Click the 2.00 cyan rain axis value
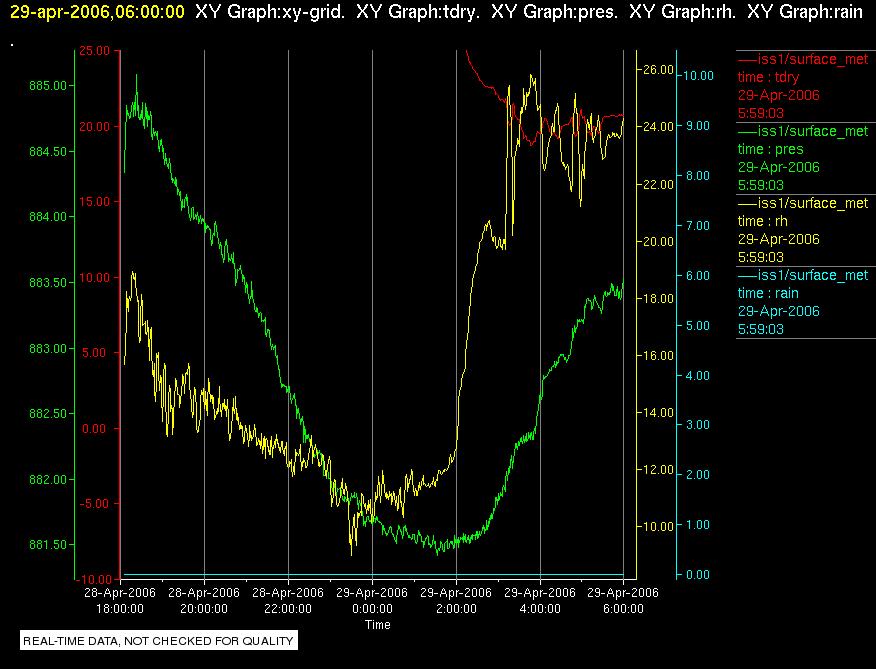Viewport: 876px width, 669px height. click(x=698, y=475)
